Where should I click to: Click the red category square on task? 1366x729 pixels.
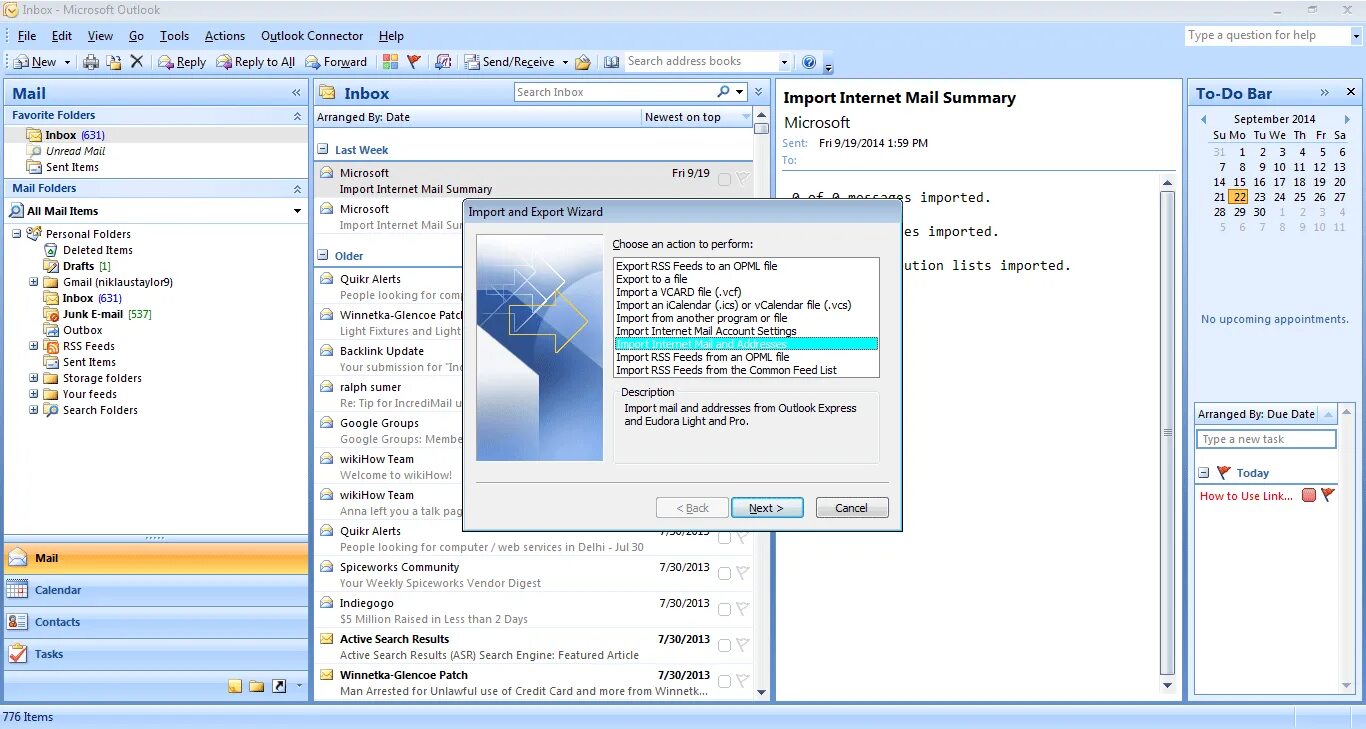(x=1309, y=495)
